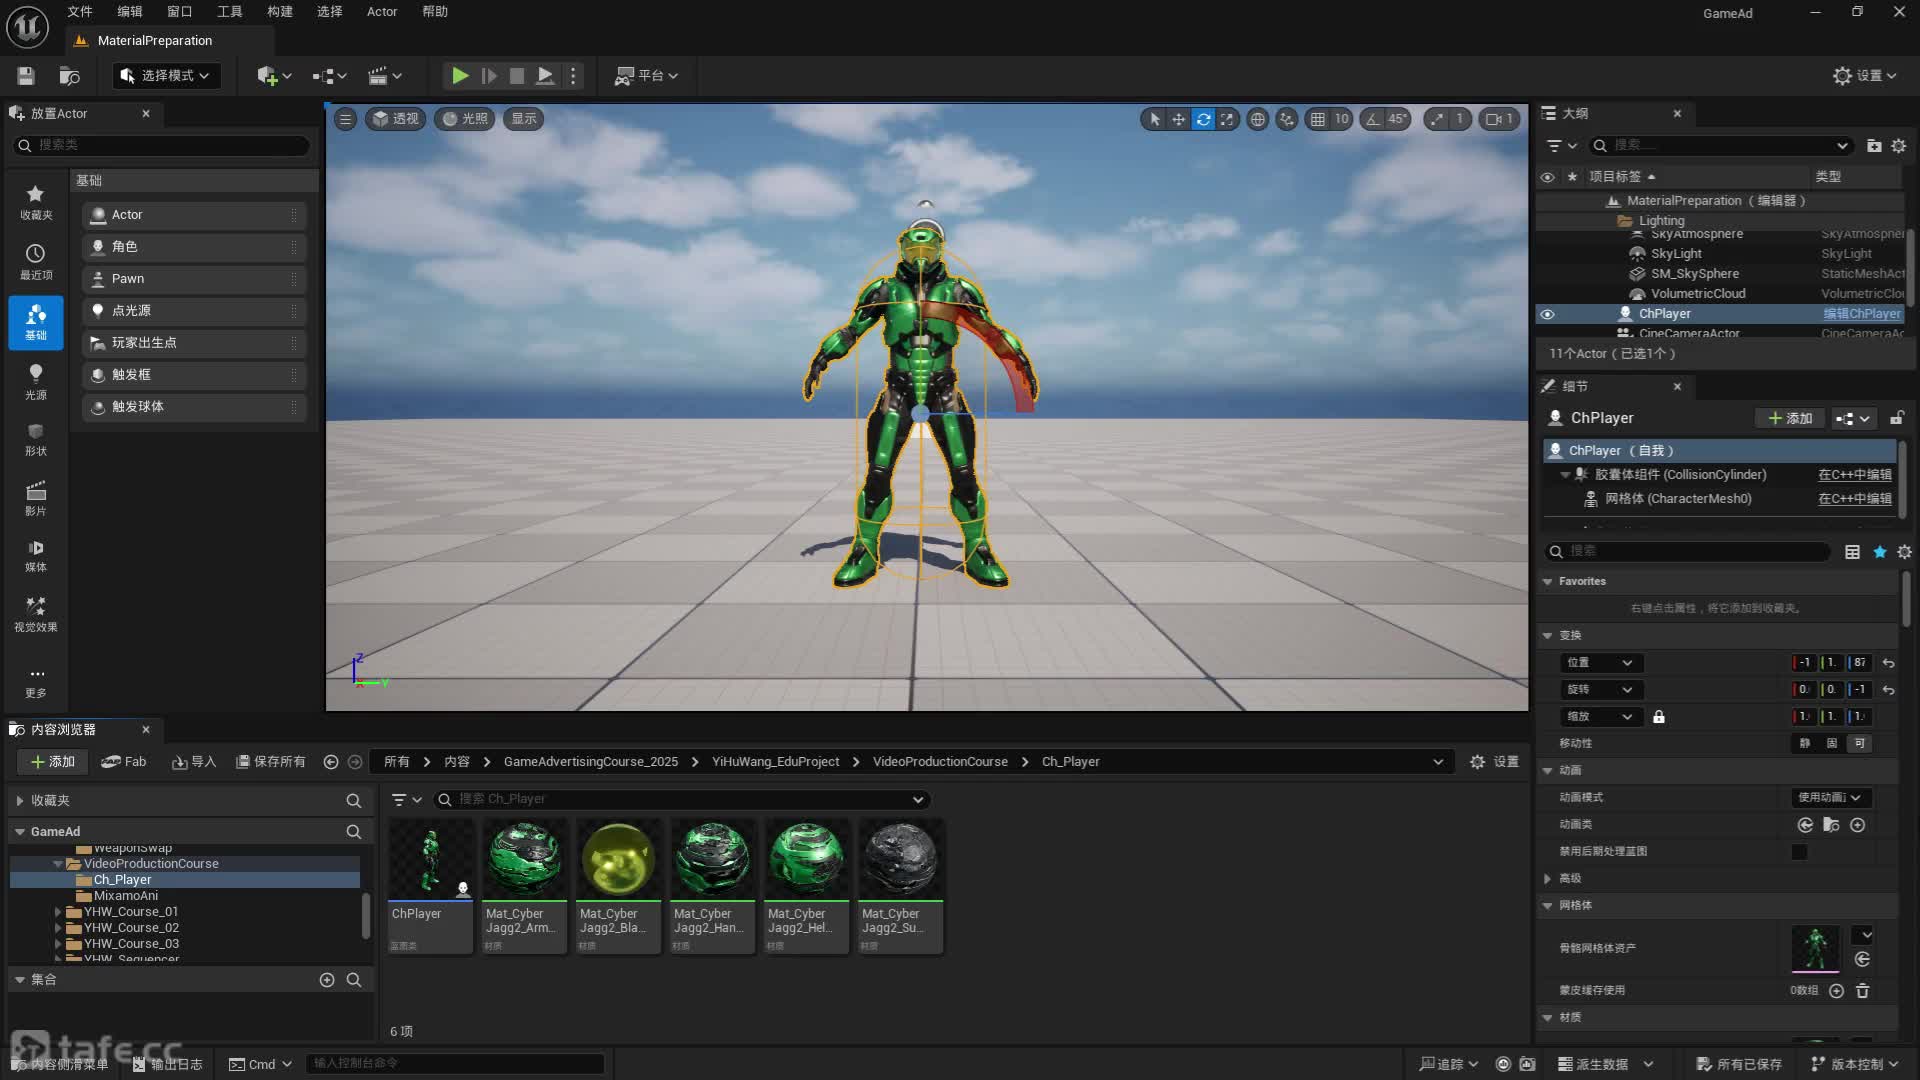Toggle ChPlayer visibility eye in outliner

(1547, 314)
